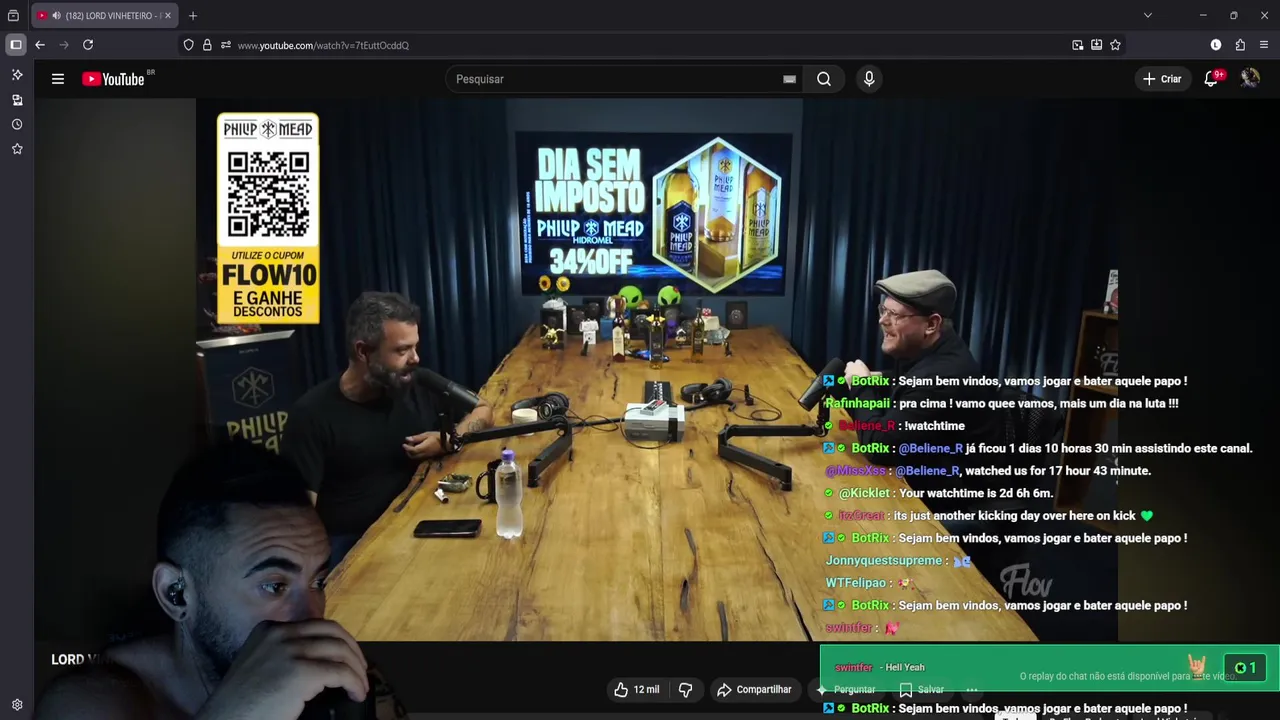The height and width of the screenshot is (720, 1280).
Task: Open the browser account L icon
Action: tap(1216, 45)
